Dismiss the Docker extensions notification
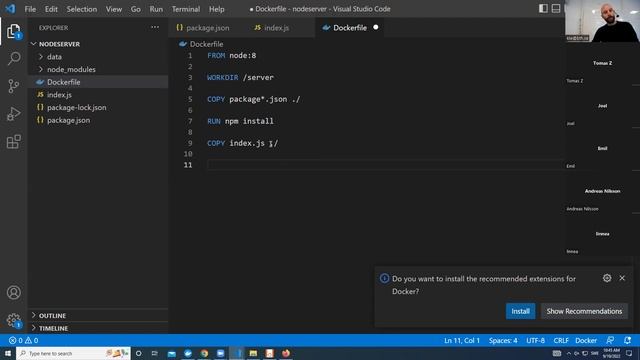640x360 pixels. pos(622,278)
